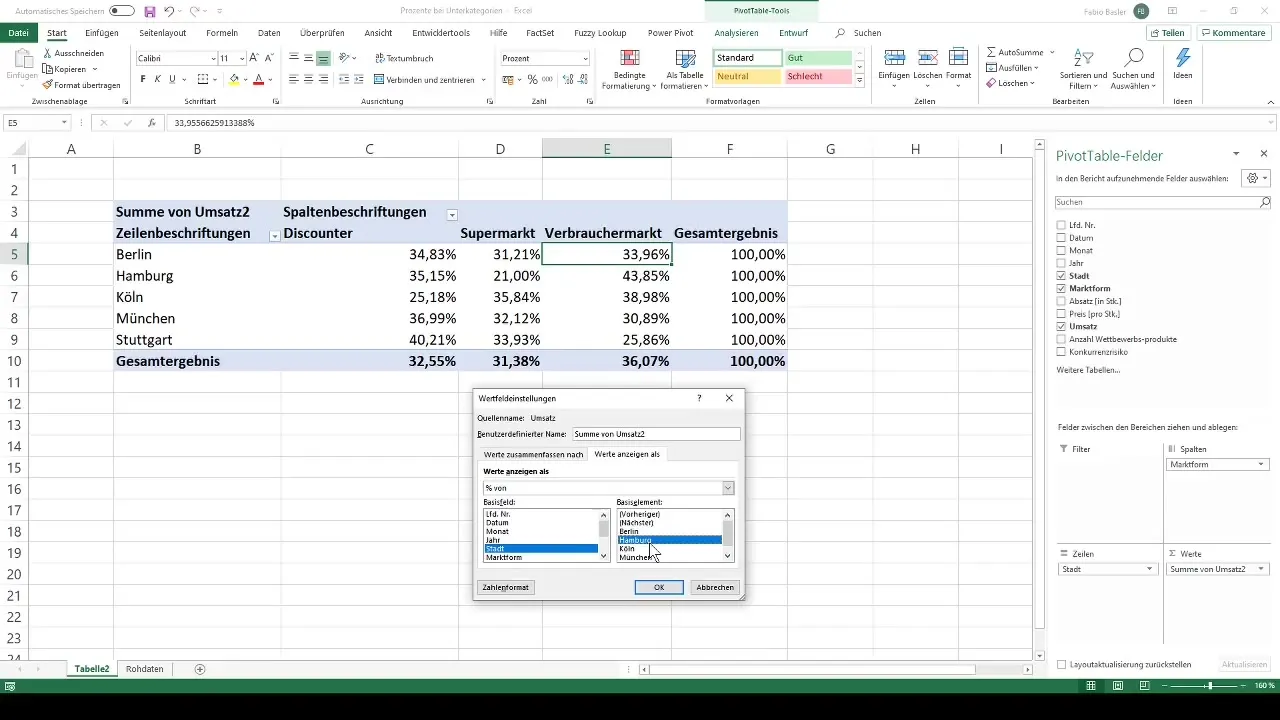Open the name box dropdown
This screenshot has width=1280, height=720.
tap(64, 123)
